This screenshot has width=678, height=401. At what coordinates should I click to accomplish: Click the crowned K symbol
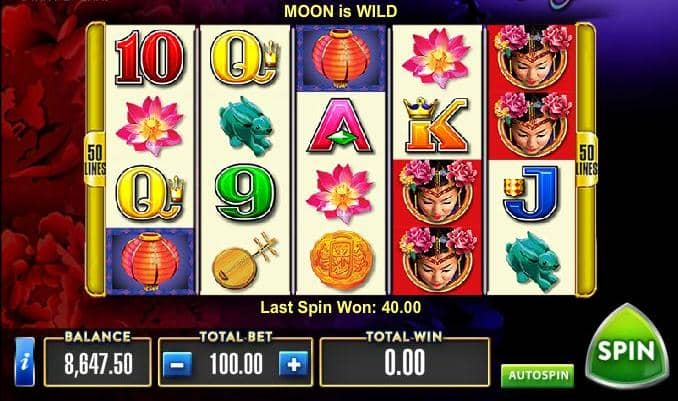coord(435,125)
